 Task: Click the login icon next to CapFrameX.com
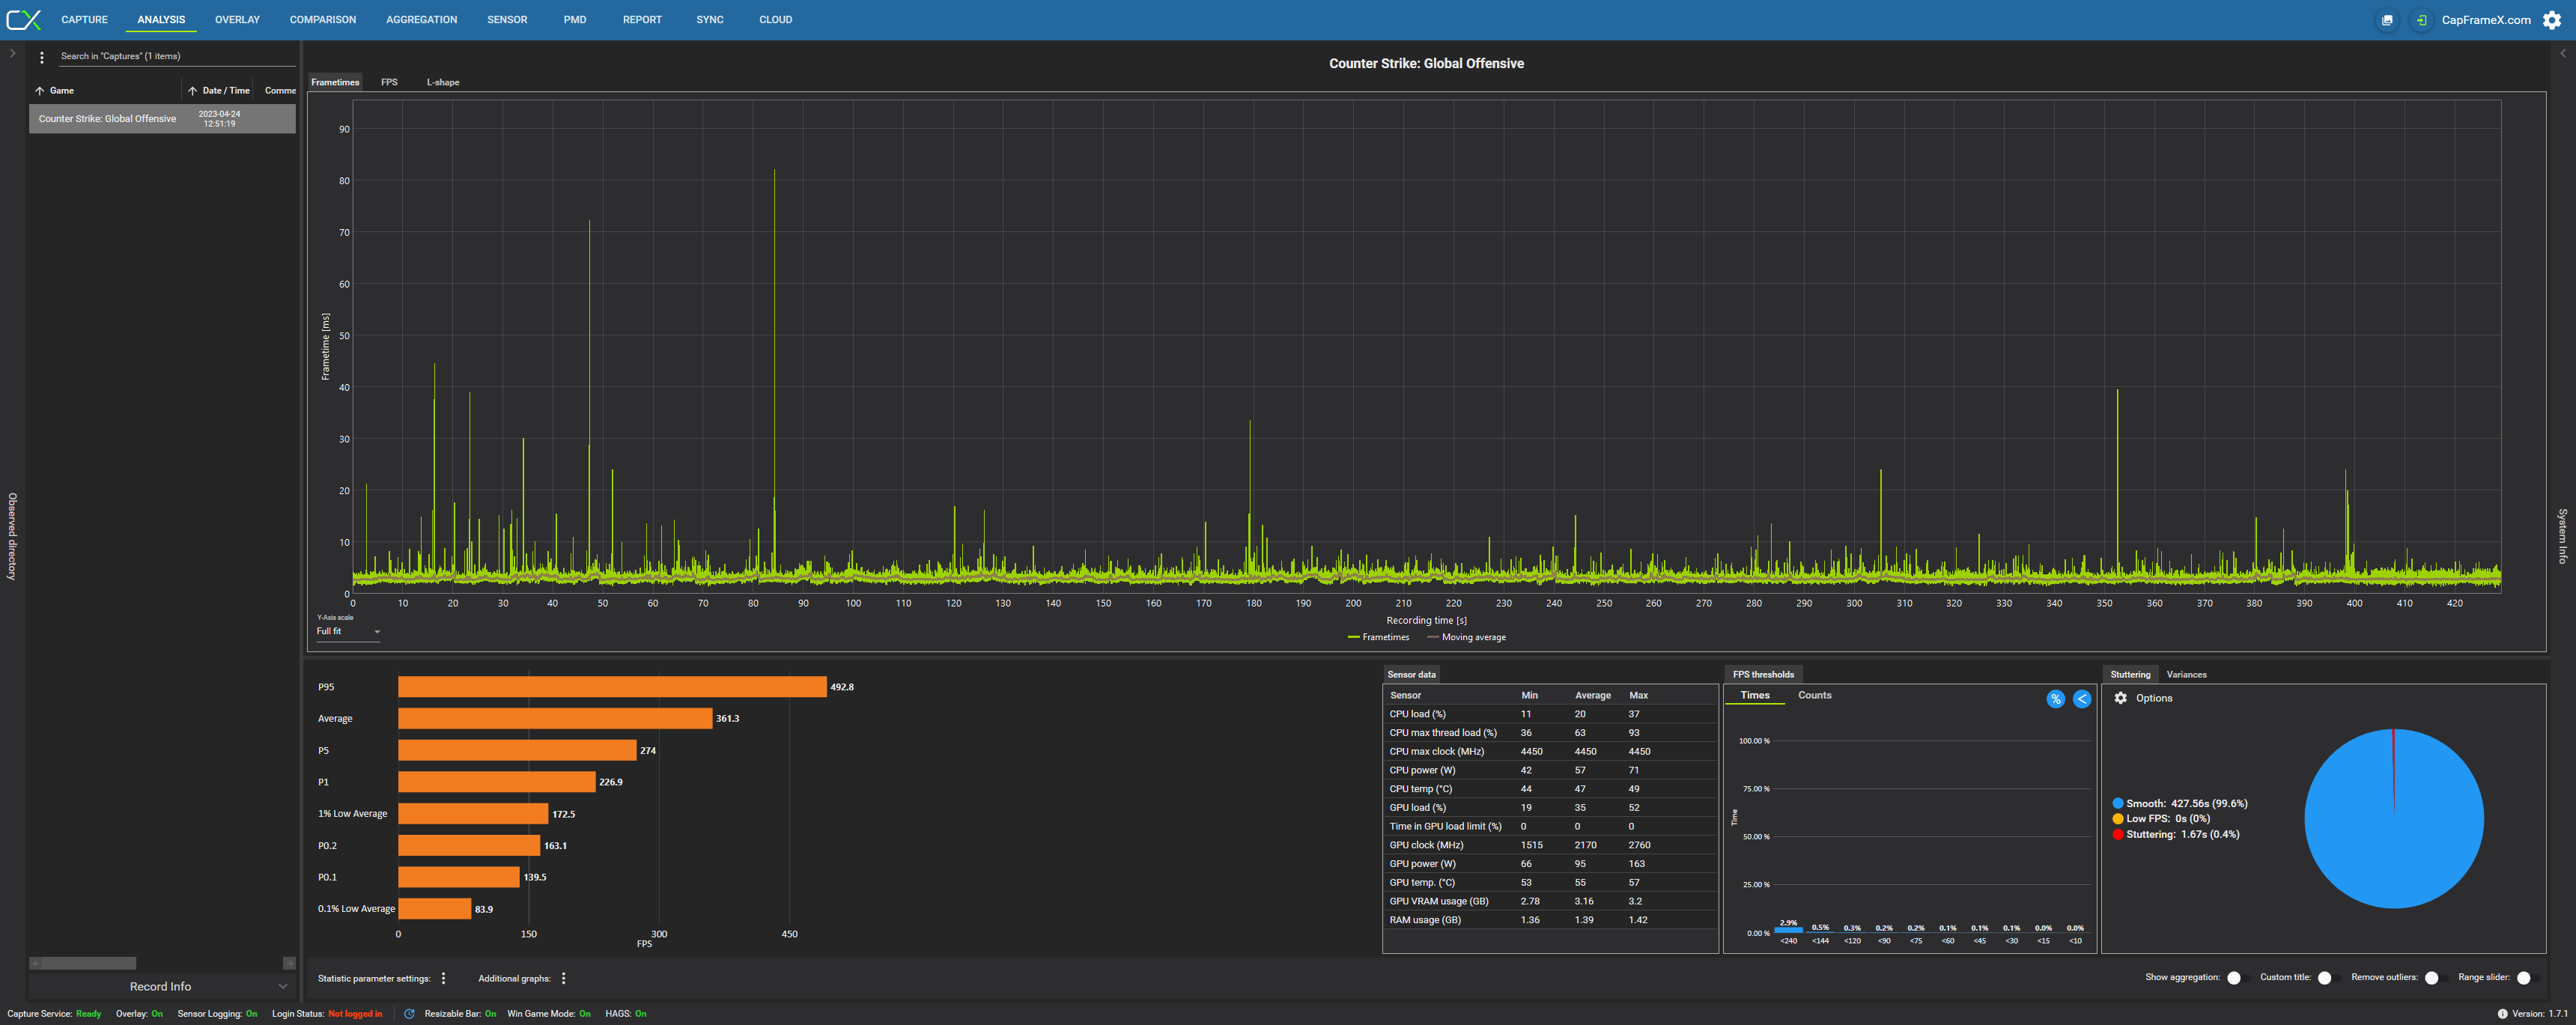pos(2420,20)
